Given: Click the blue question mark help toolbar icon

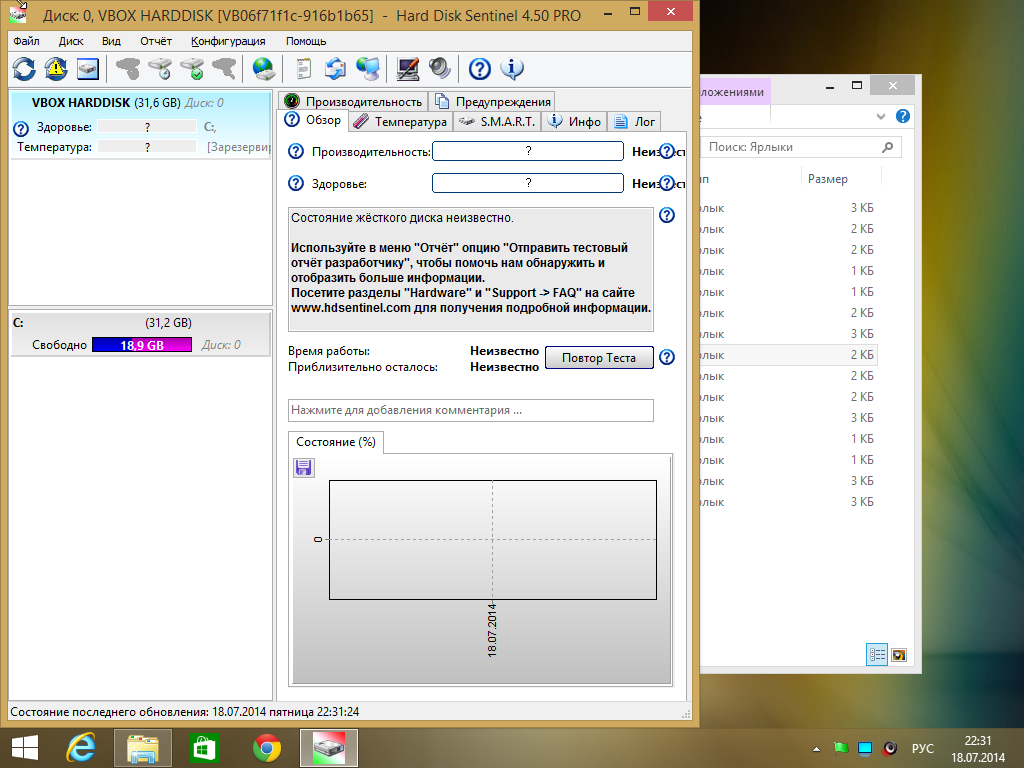Looking at the screenshot, I should point(479,69).
